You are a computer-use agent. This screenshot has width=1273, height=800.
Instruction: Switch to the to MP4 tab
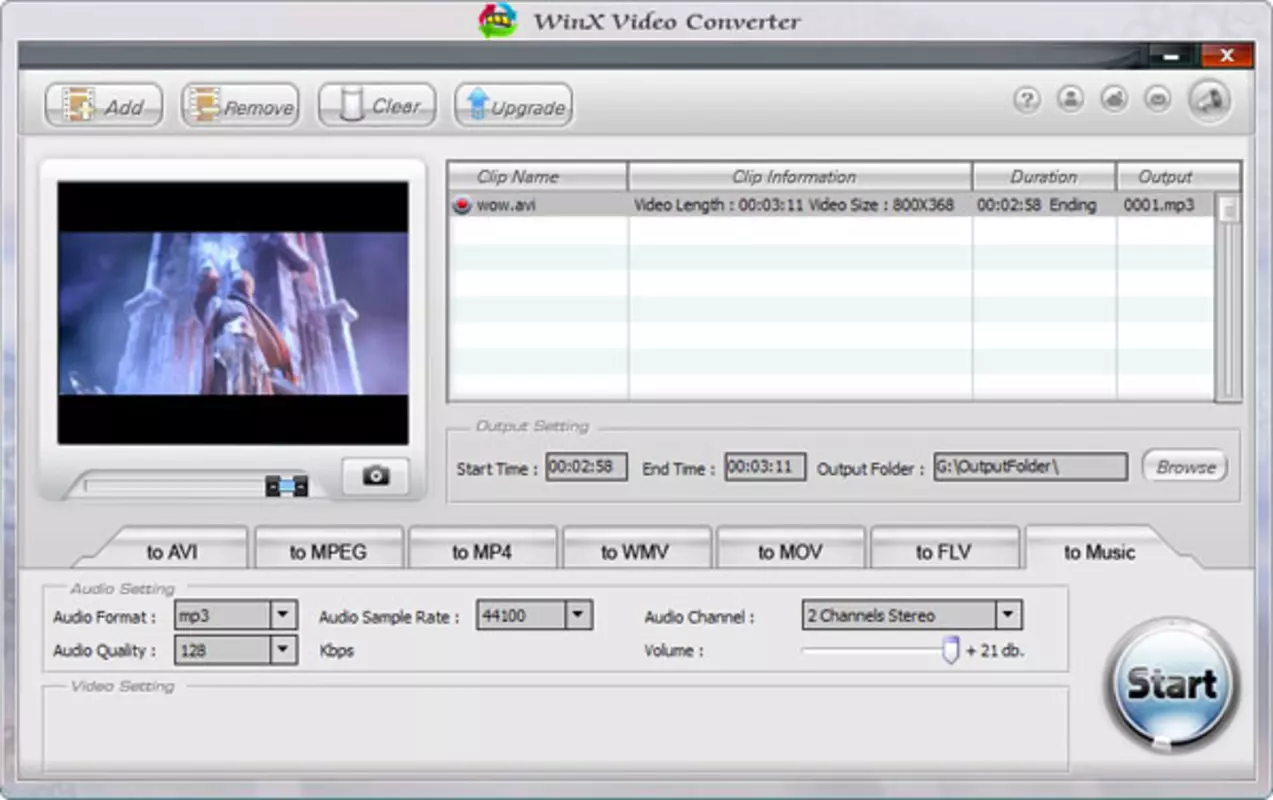(x=482, y=551)
